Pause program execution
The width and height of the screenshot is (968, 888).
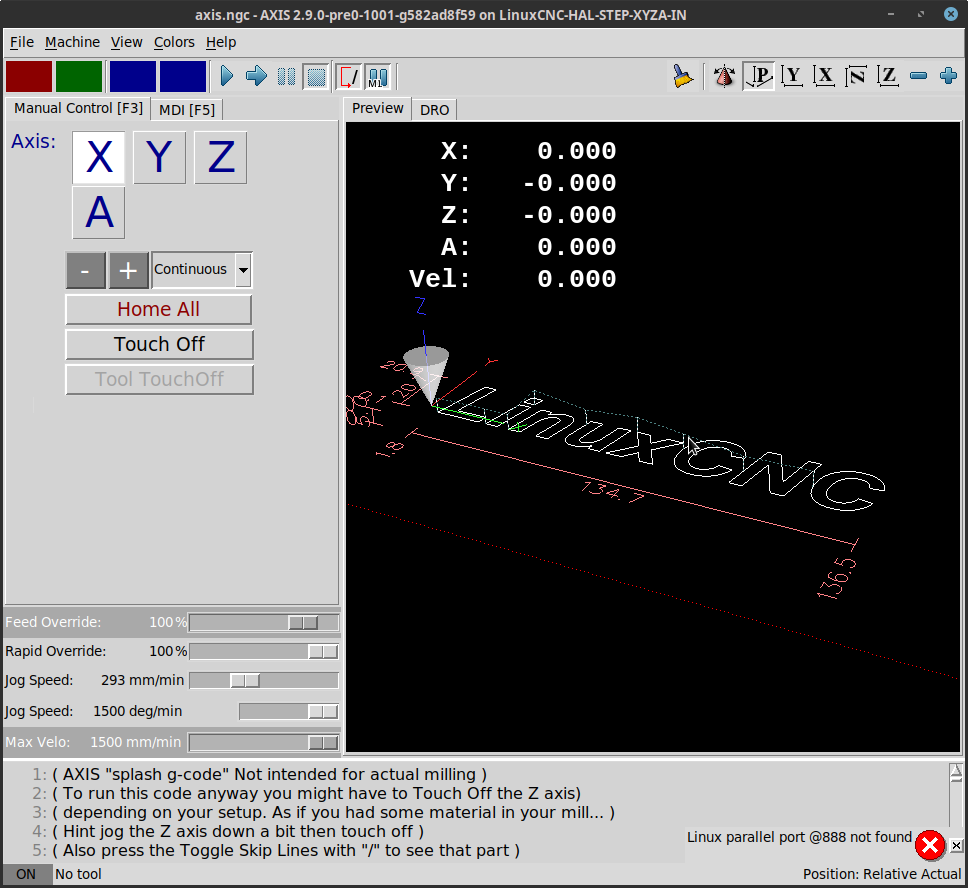tap(286, 77)
